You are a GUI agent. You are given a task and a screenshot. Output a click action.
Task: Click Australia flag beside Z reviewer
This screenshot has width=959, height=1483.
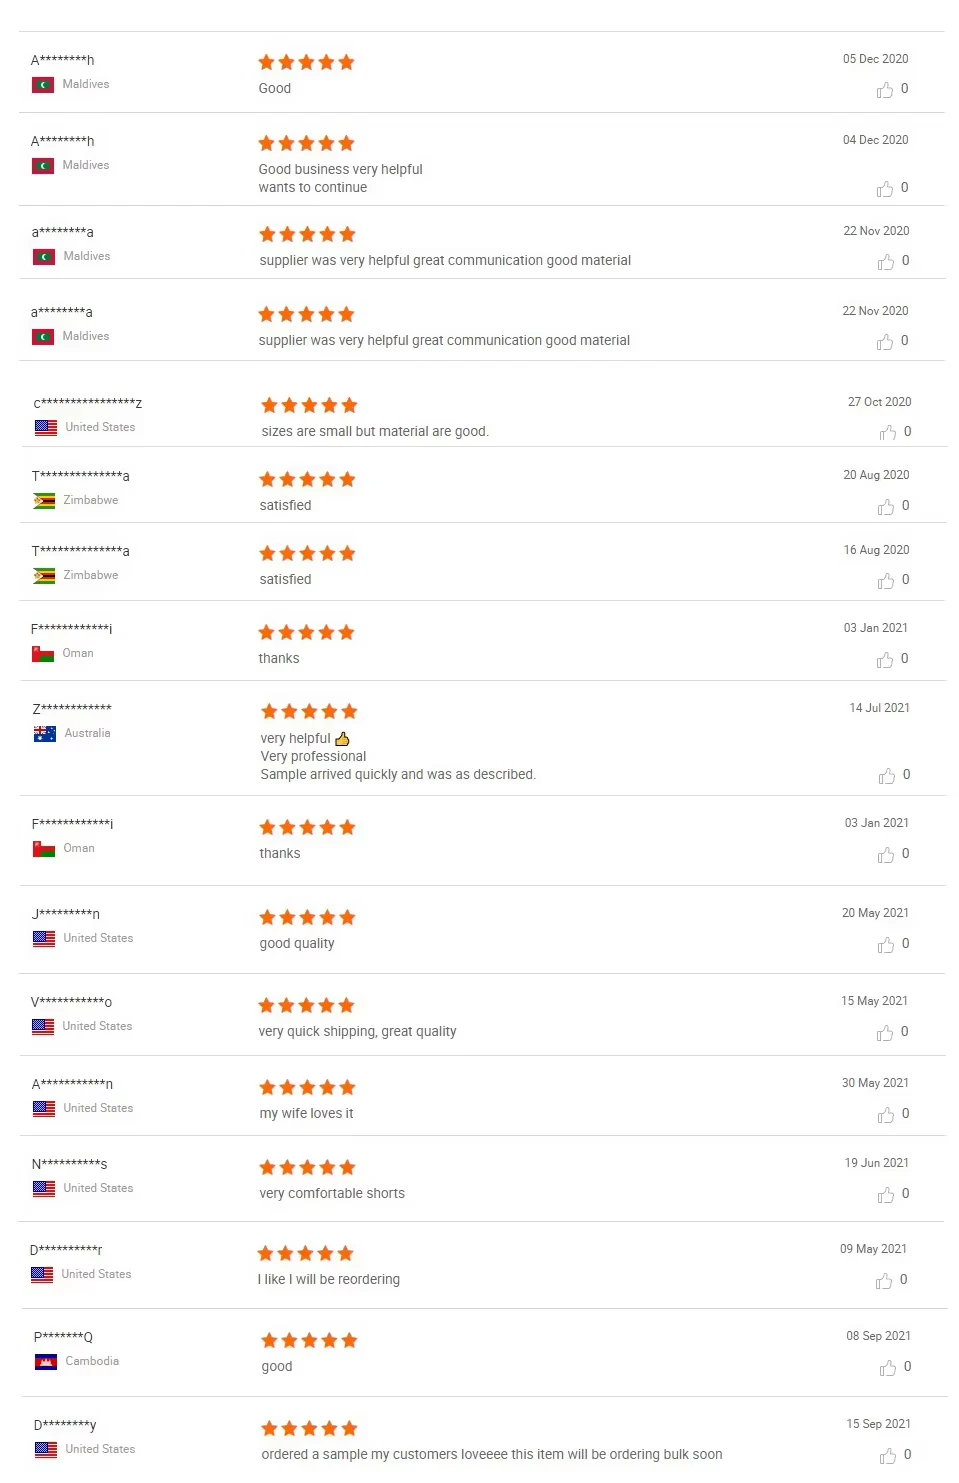pos(44,734)
